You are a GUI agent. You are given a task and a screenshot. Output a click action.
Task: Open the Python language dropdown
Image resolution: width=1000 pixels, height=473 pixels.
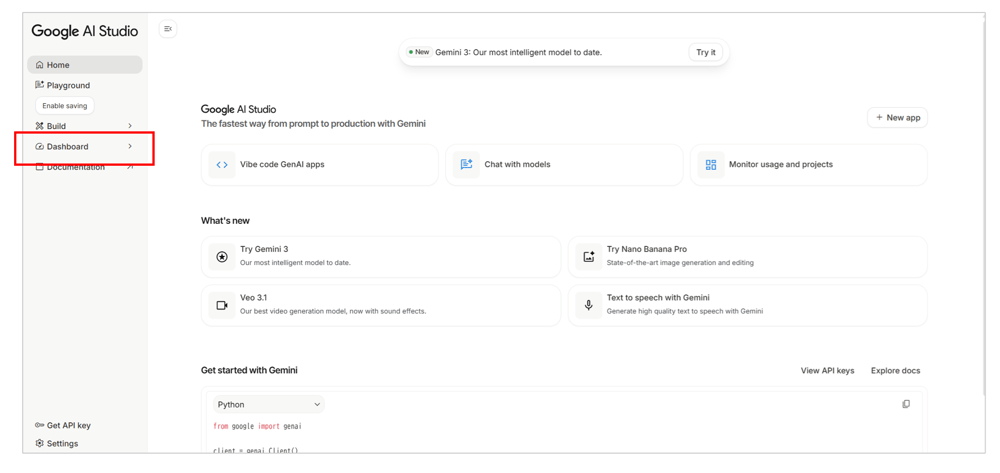tap(268, 404)
